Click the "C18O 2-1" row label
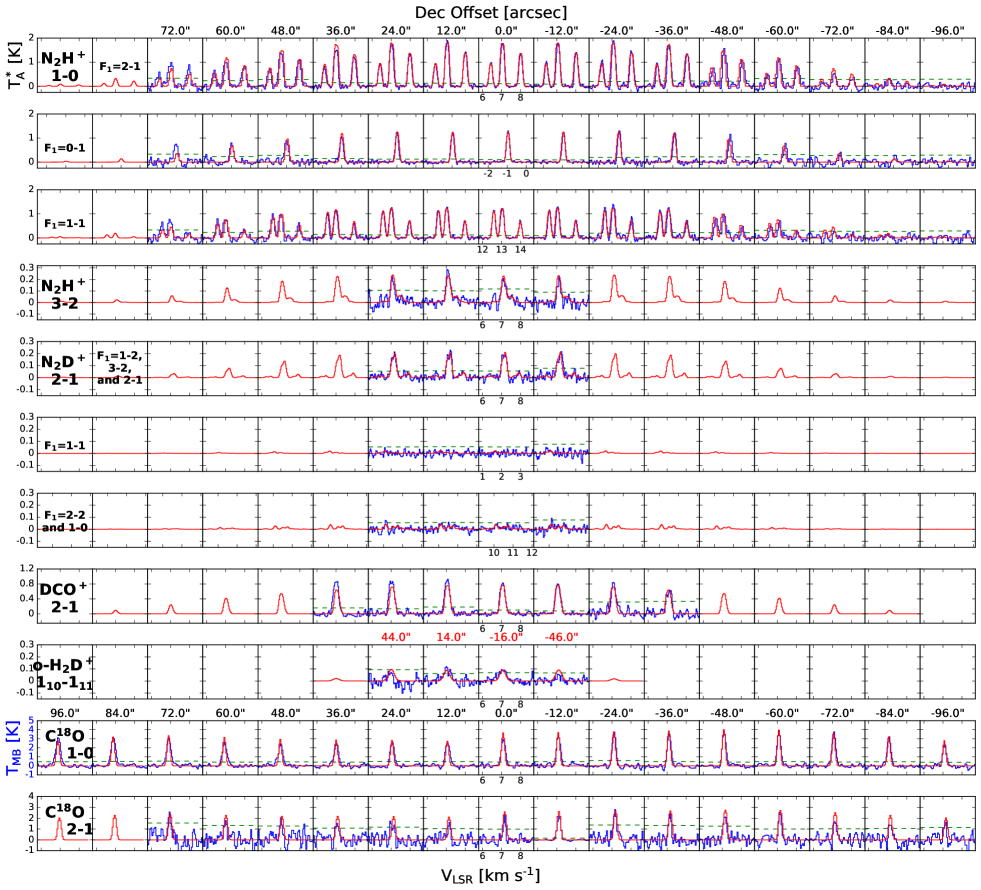The width and height of the screenshot is (981, 890). (x=69, y=820)
